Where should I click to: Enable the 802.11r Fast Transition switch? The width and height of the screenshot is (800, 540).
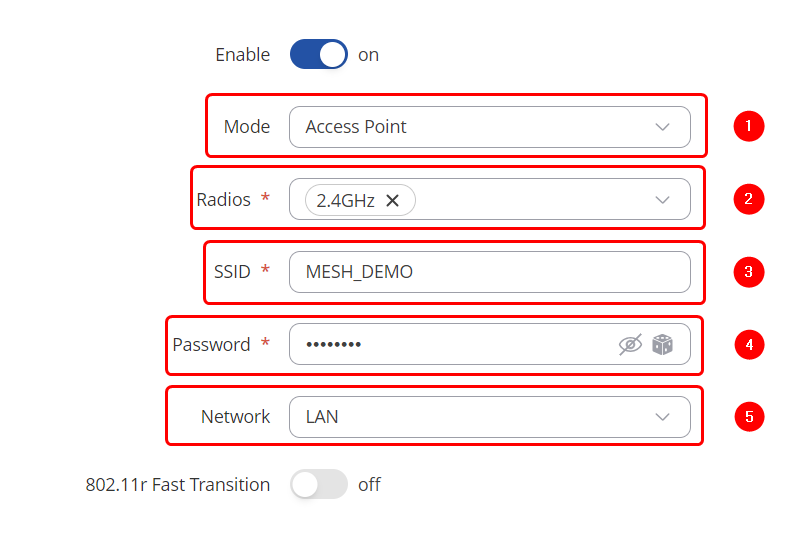coord(318,485)
